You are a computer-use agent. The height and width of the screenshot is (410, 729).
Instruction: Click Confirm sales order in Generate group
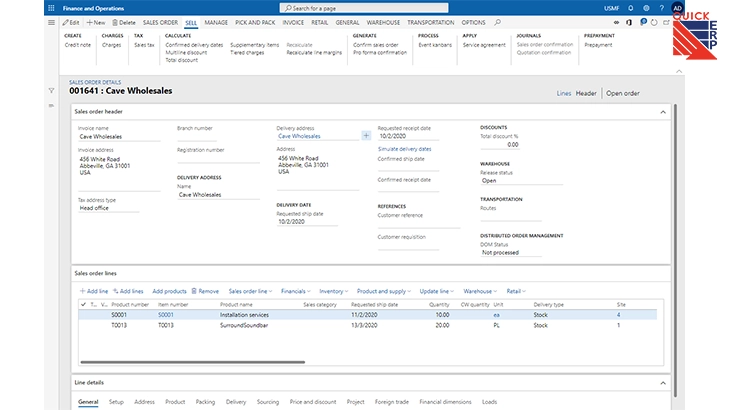(376, 45)
